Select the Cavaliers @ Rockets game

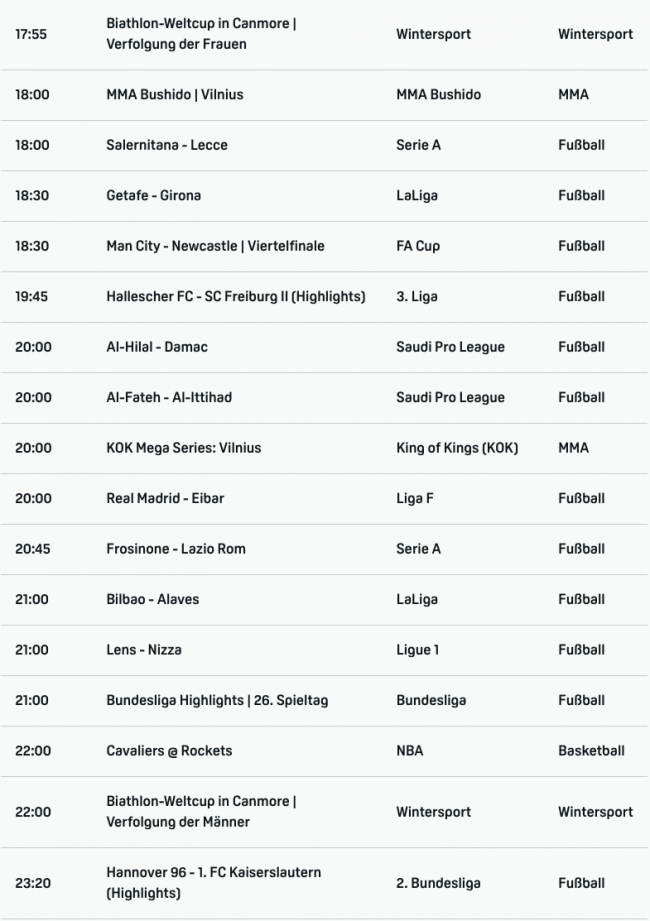click(x=169, y=751)
